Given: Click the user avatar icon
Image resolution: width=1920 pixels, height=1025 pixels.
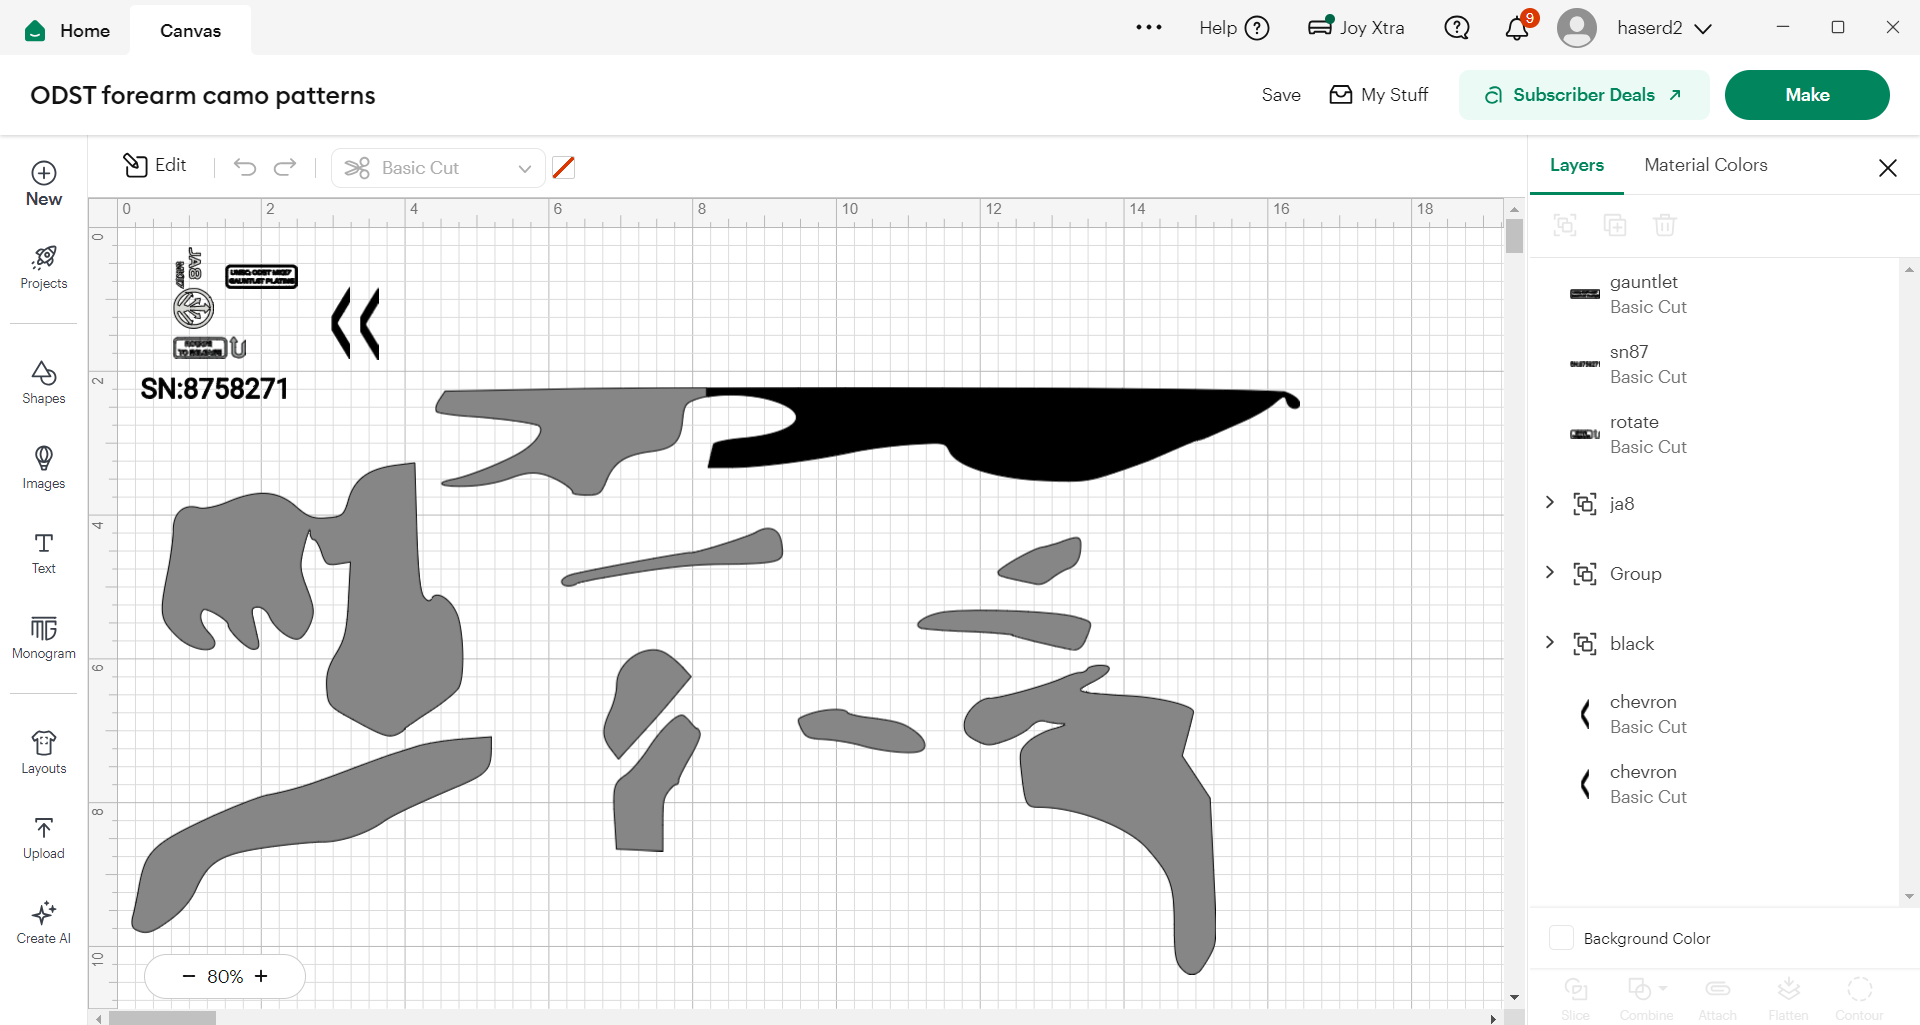Looking at the screenshot, I should [1577, 28].
